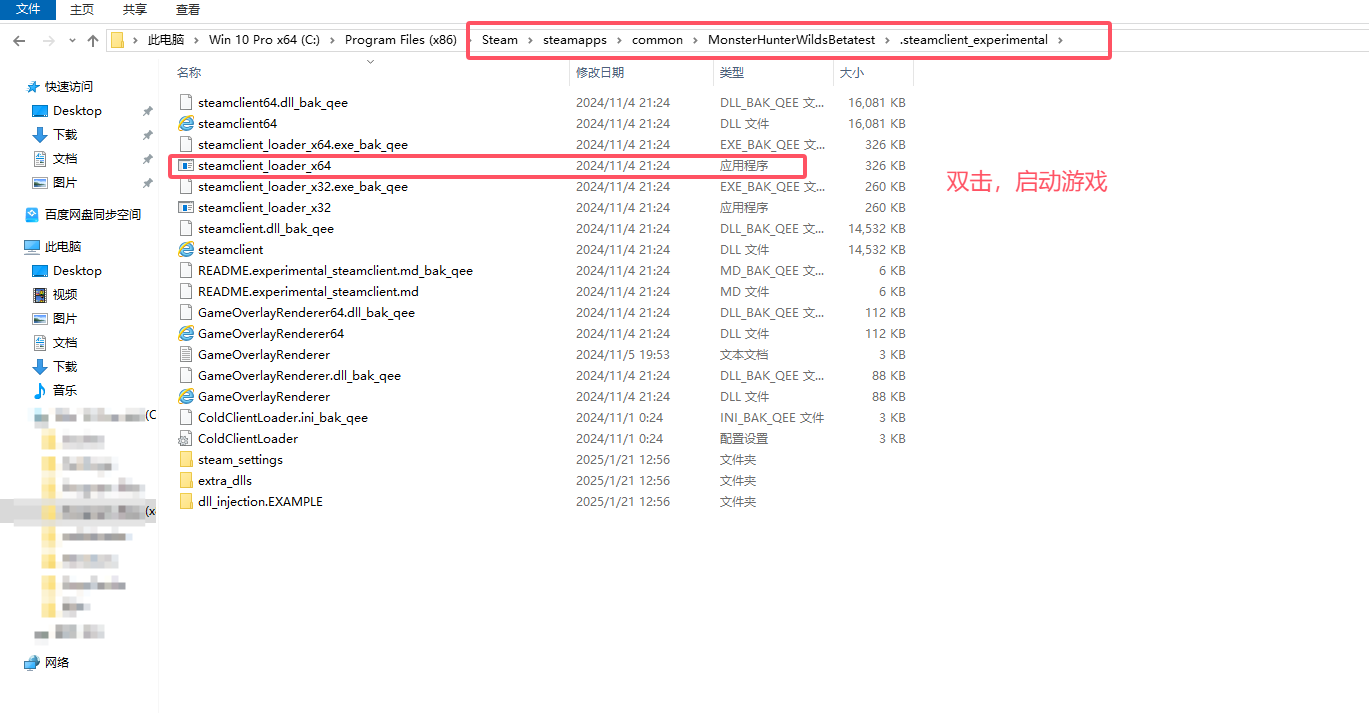Open 文档 via its icon under 快速访问
Image resolution: width=1369 pixels, height=713 pixels.
(x=40, y=159)
